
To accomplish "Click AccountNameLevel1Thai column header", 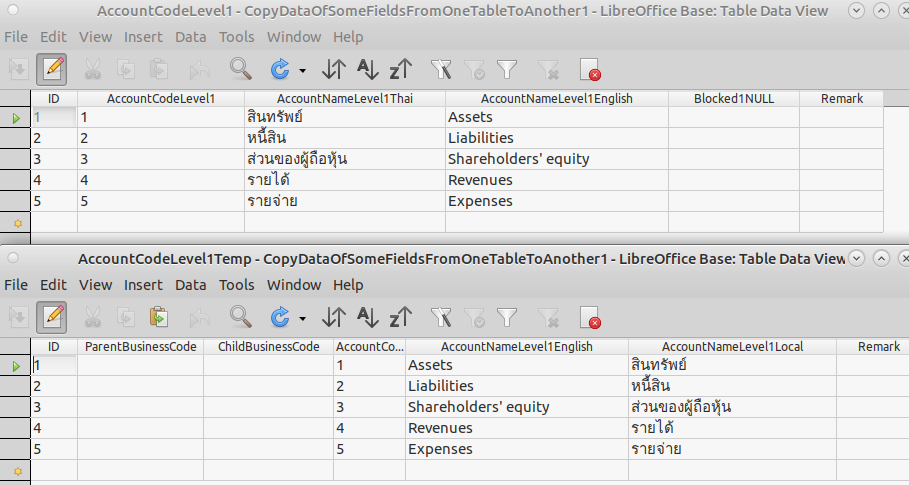I will coord(345,99).
